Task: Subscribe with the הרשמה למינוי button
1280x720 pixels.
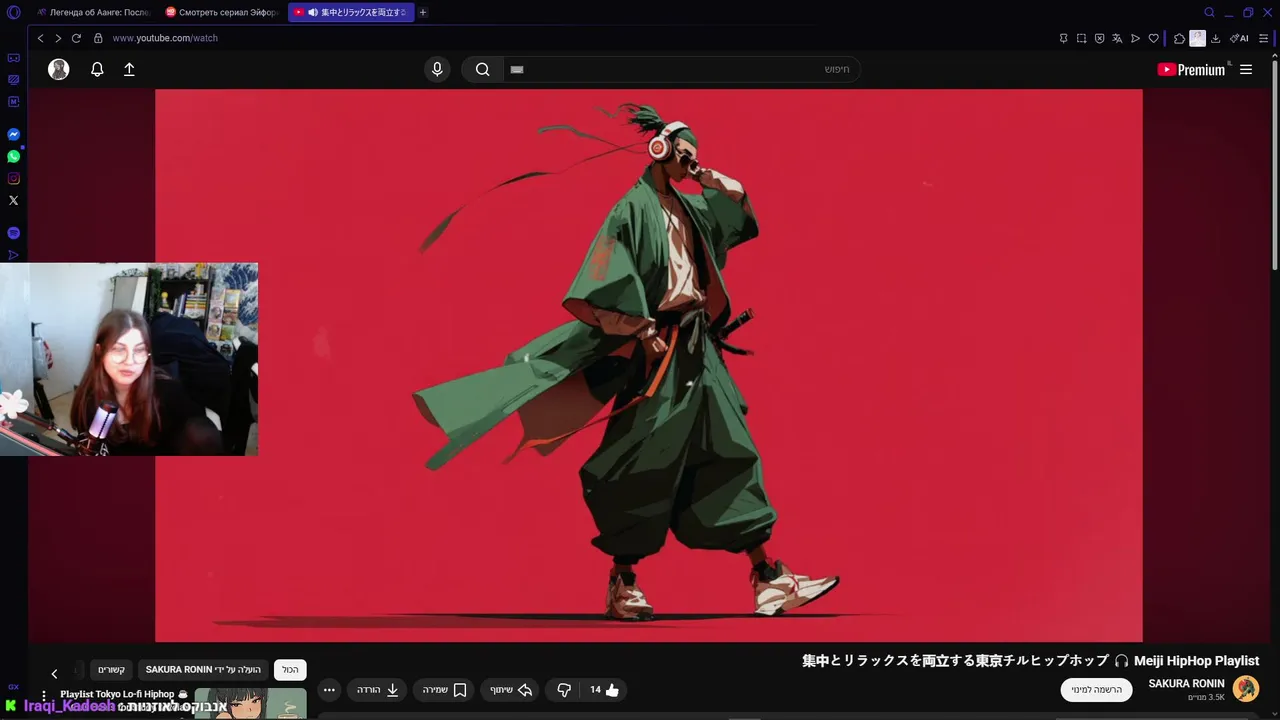Action: click(x=1096, y=690)
